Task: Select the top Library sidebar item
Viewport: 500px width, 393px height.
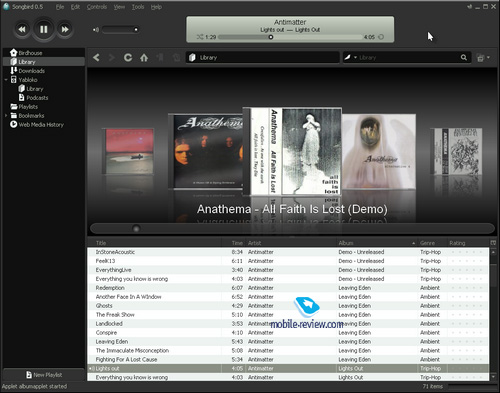Action: coord(44,62)
